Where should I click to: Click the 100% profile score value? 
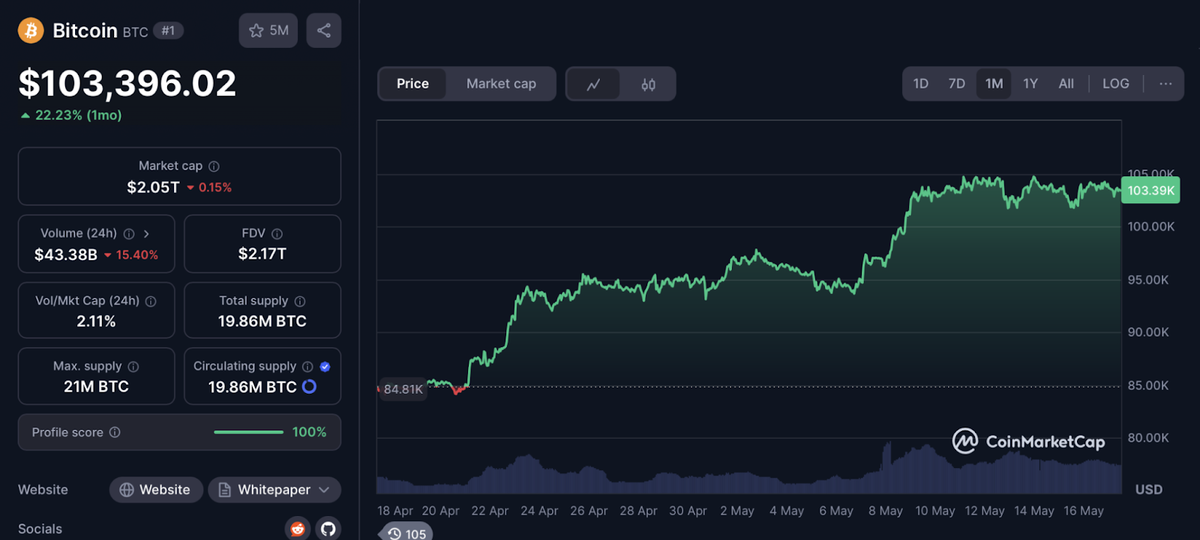click(309, 432)
